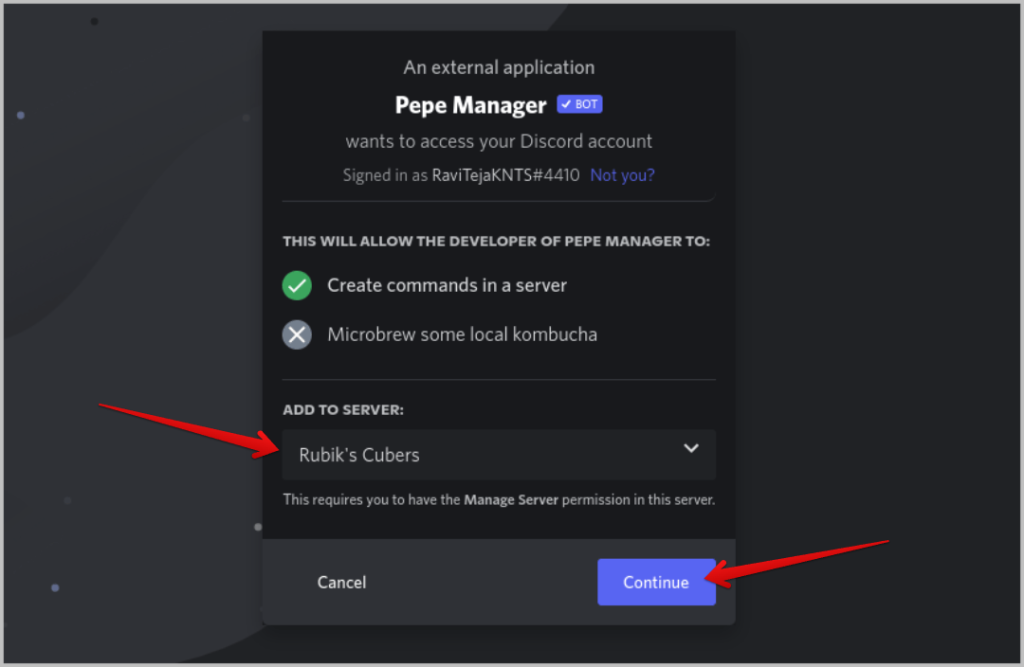
Task: Click 'wants to access your Discord account'
Action: point(499,141)
